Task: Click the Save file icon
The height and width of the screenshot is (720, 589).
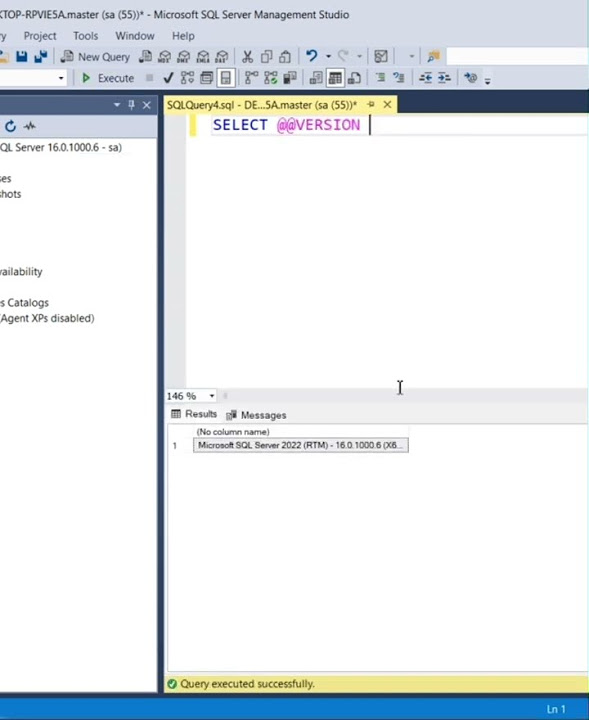Action: coord(22,56)
